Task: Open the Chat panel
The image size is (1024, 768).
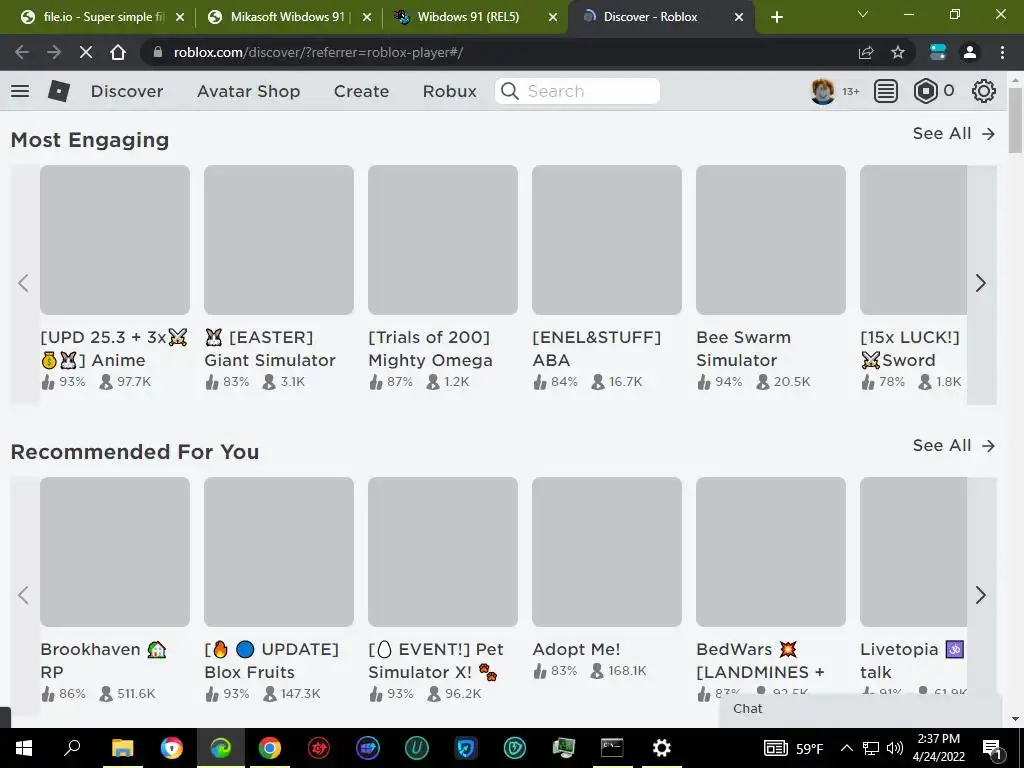Action: [x=860, y=709]
